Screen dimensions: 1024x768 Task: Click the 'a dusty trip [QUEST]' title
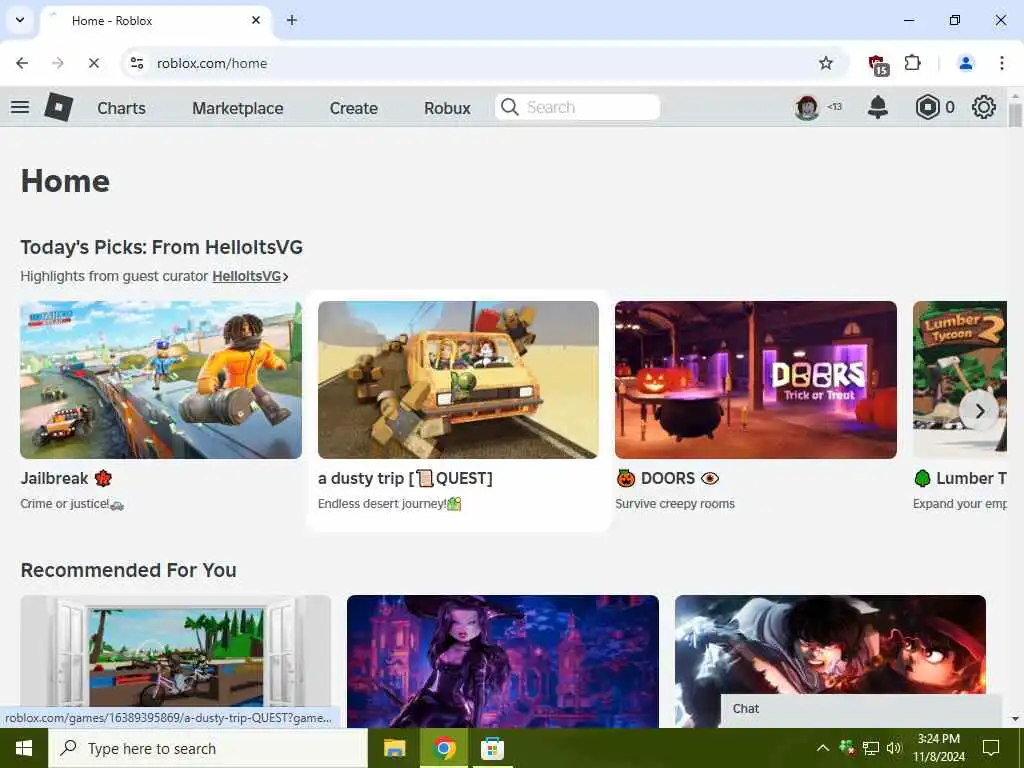click(x=405, y=478)
